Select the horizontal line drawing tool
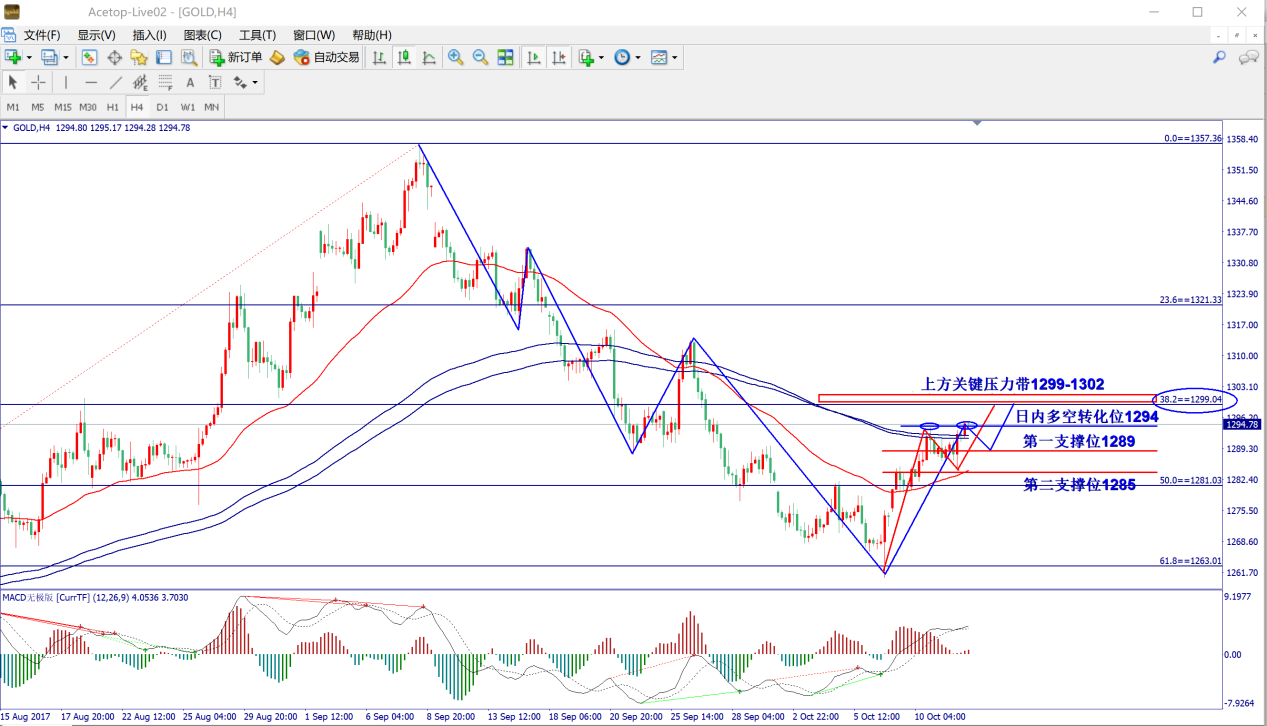Screen dimensions: 1267x726 coord(91,82)
